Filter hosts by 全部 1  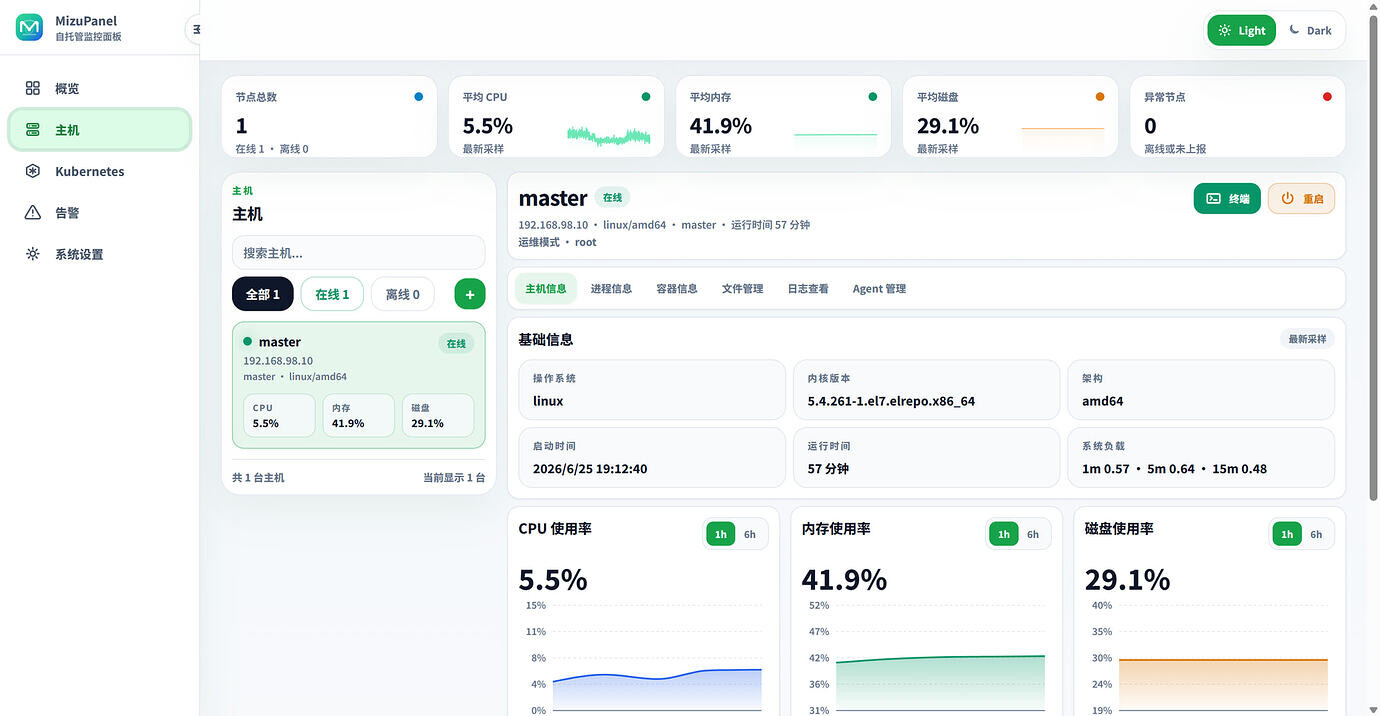263,294
